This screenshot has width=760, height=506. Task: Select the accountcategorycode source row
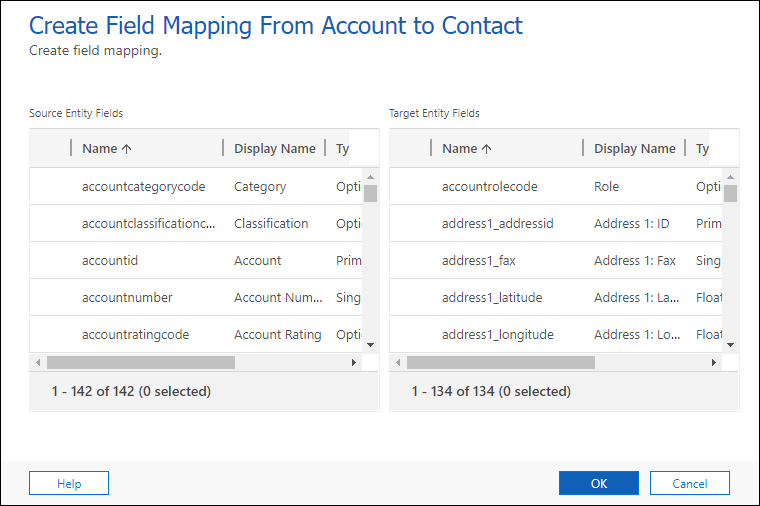[x=143, y=186]
